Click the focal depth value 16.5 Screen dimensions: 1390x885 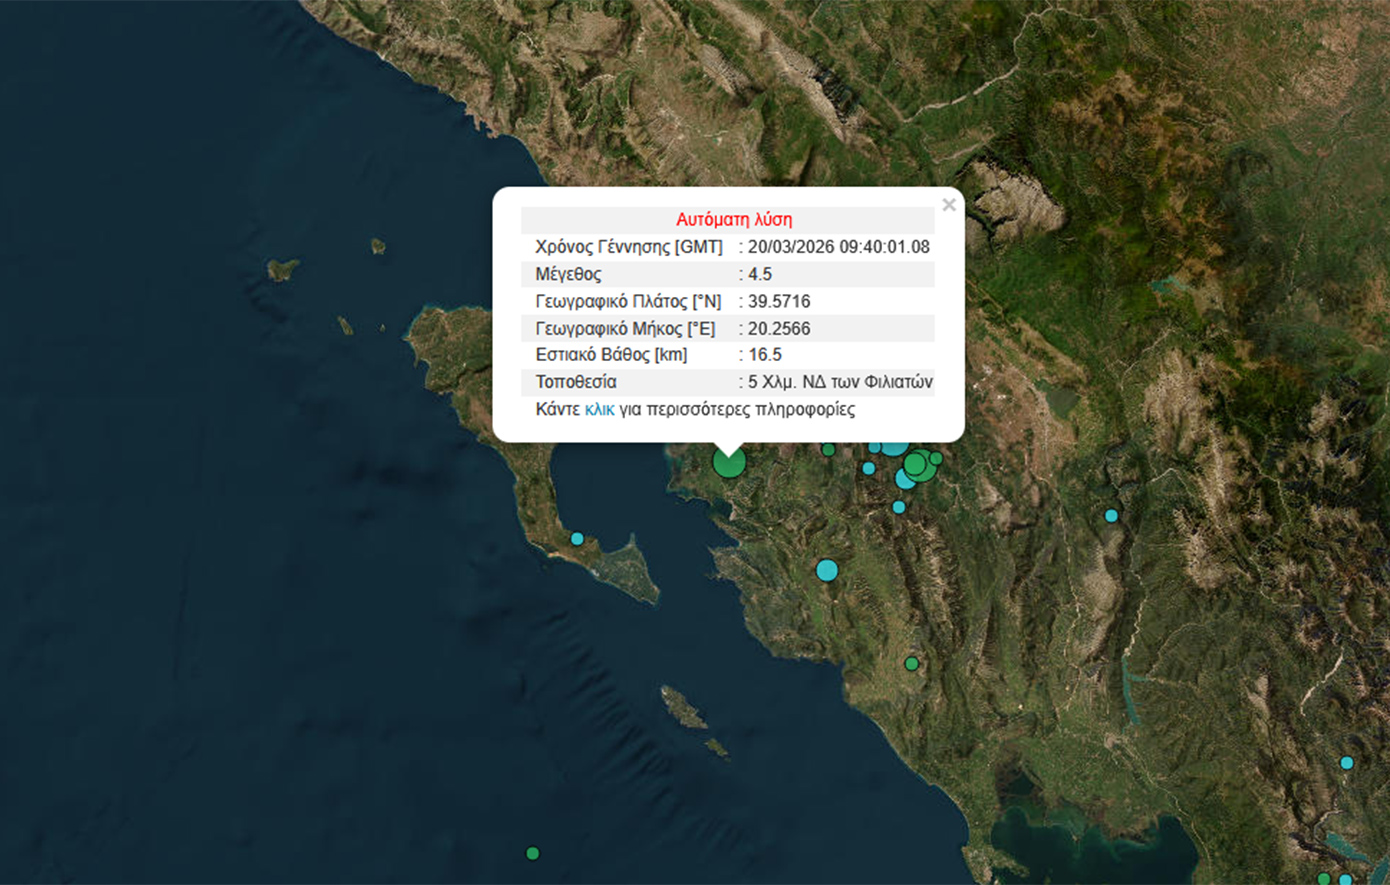click(765, 355)
